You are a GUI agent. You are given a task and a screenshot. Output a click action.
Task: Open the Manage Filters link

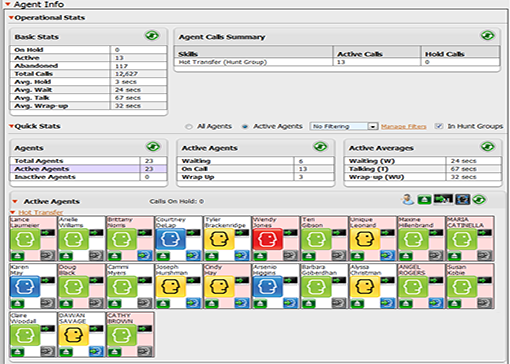click(x=403, y=126)
